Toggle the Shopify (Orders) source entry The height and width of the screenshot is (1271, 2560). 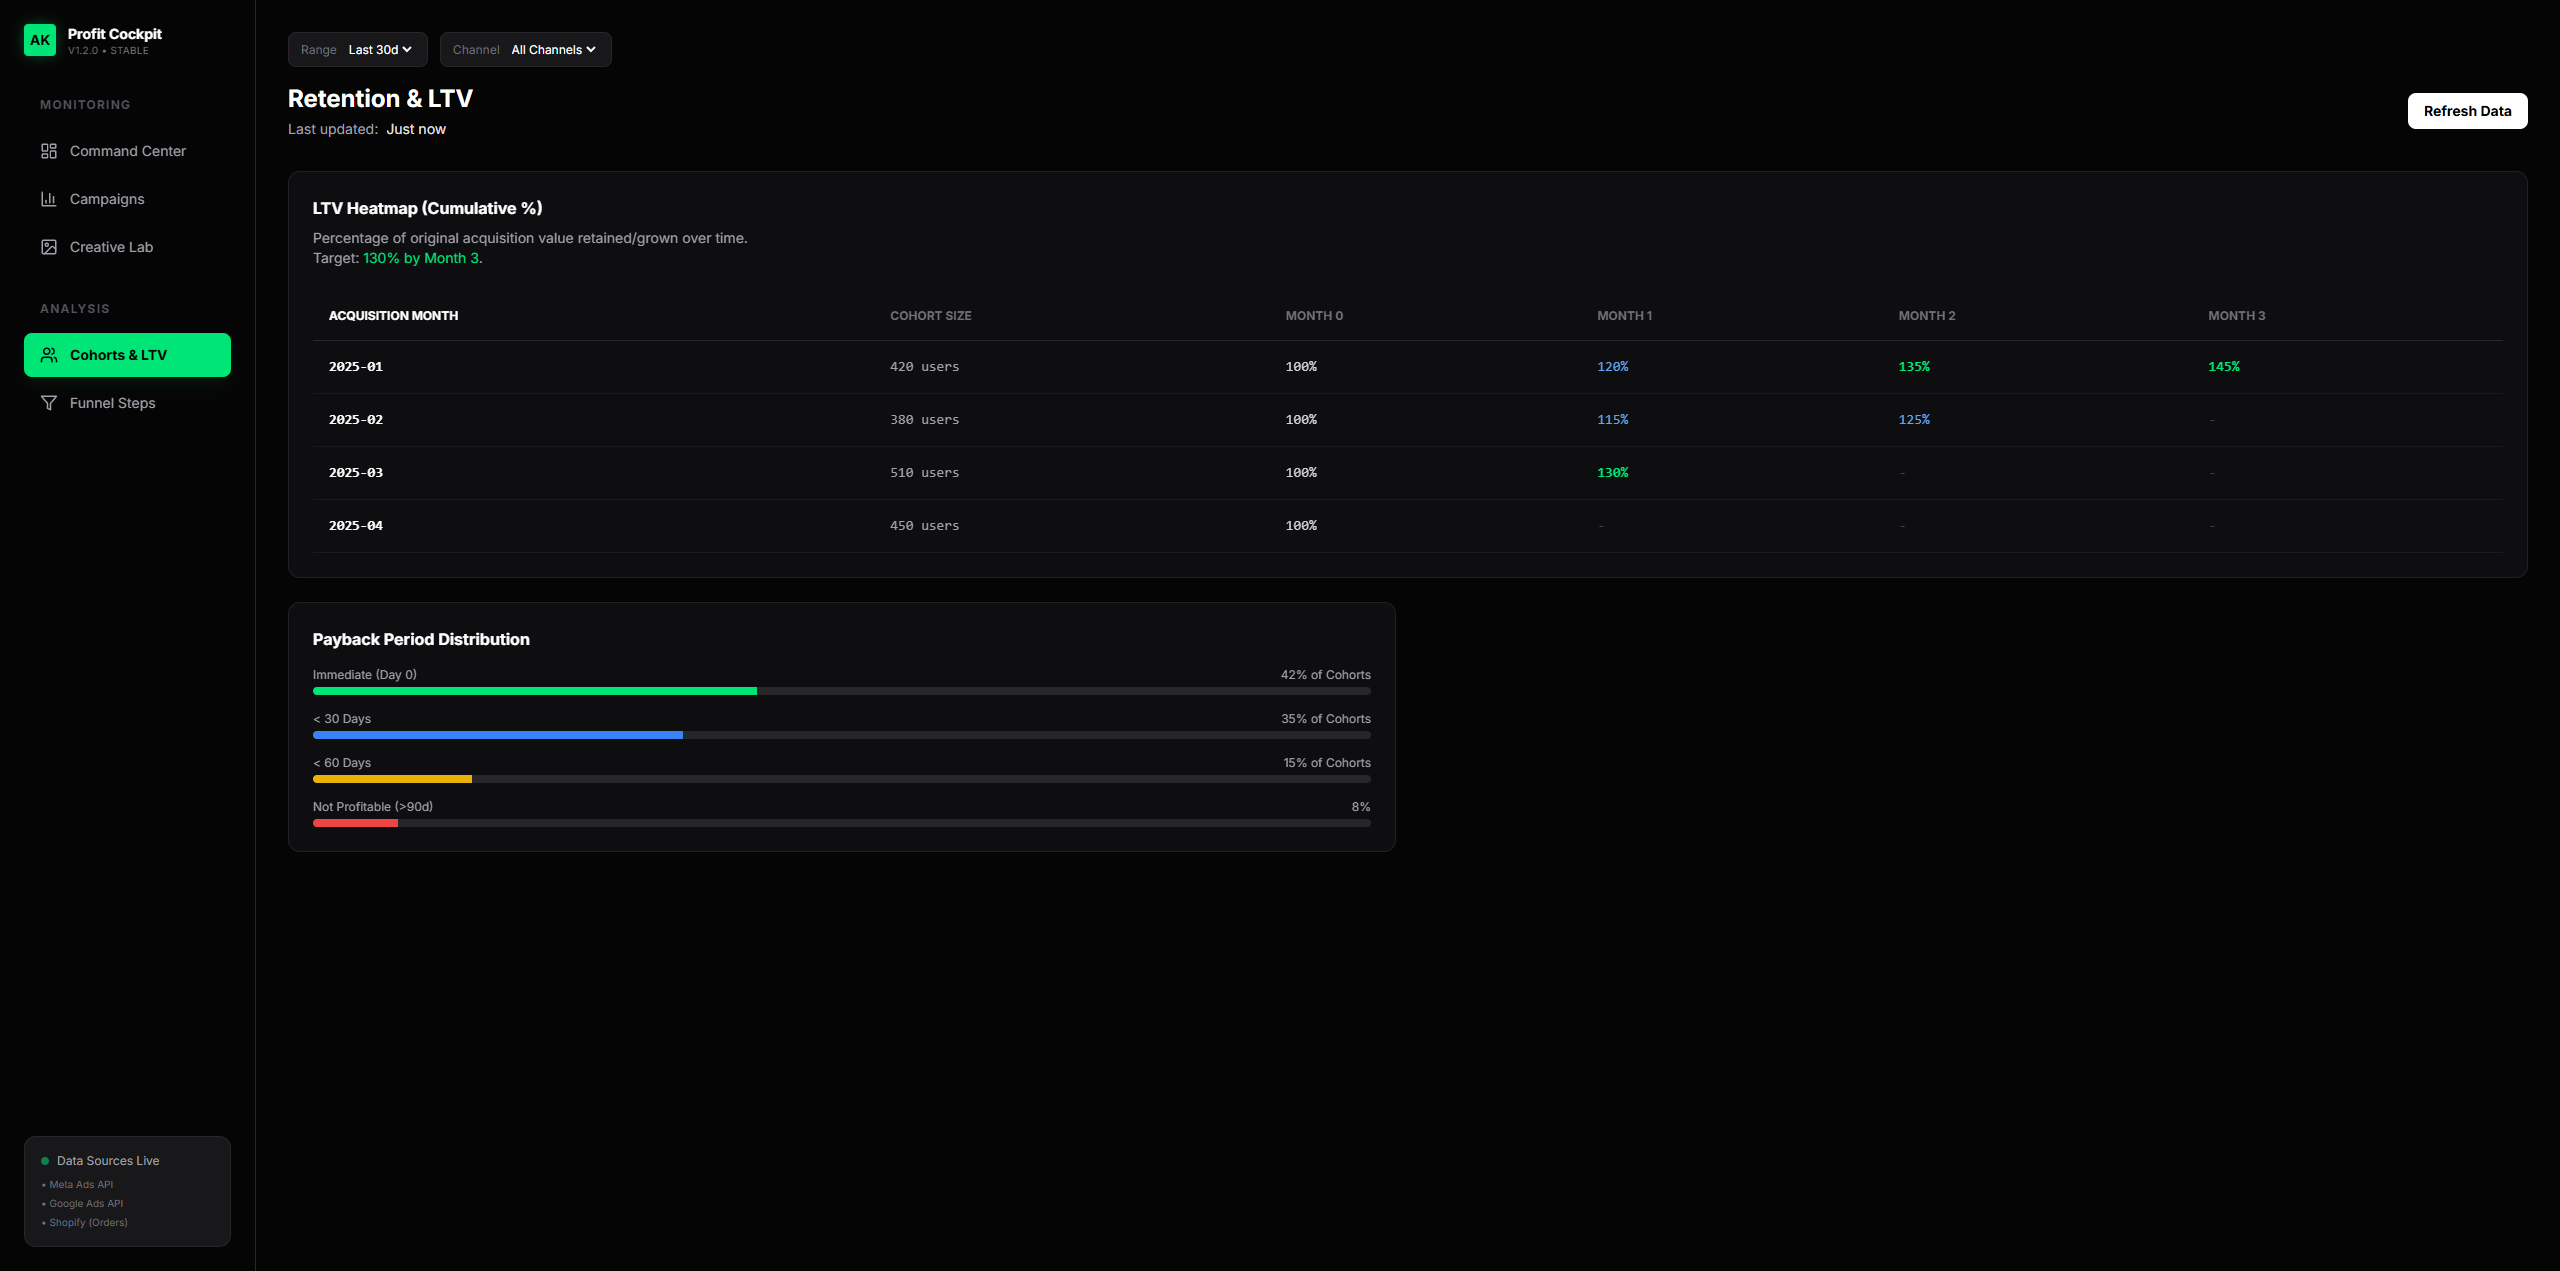(88, 1222)
